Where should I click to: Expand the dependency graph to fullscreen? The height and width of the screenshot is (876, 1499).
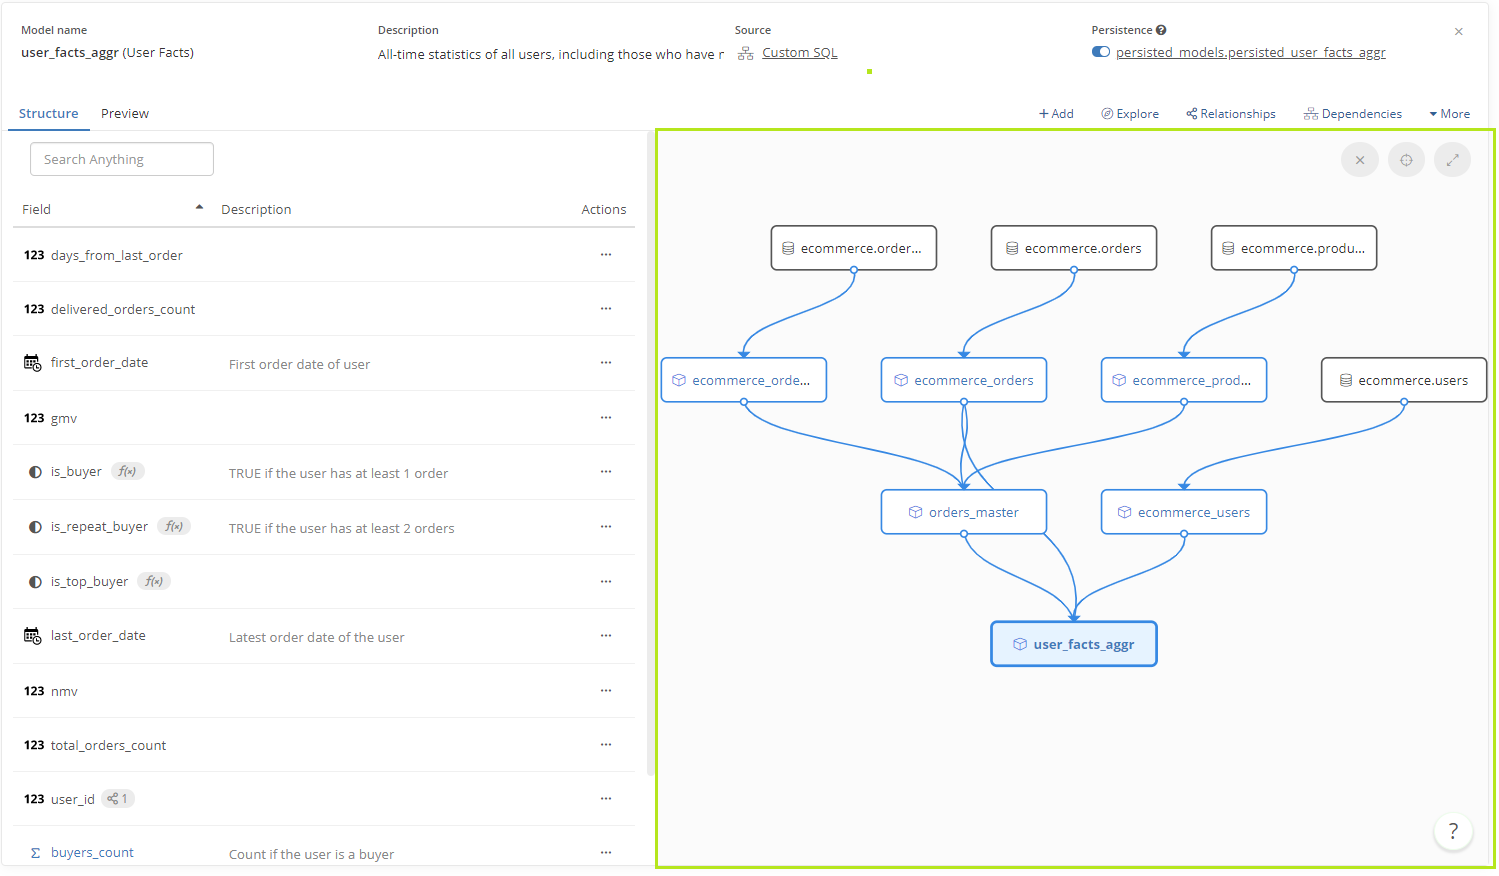[1452, 160]
